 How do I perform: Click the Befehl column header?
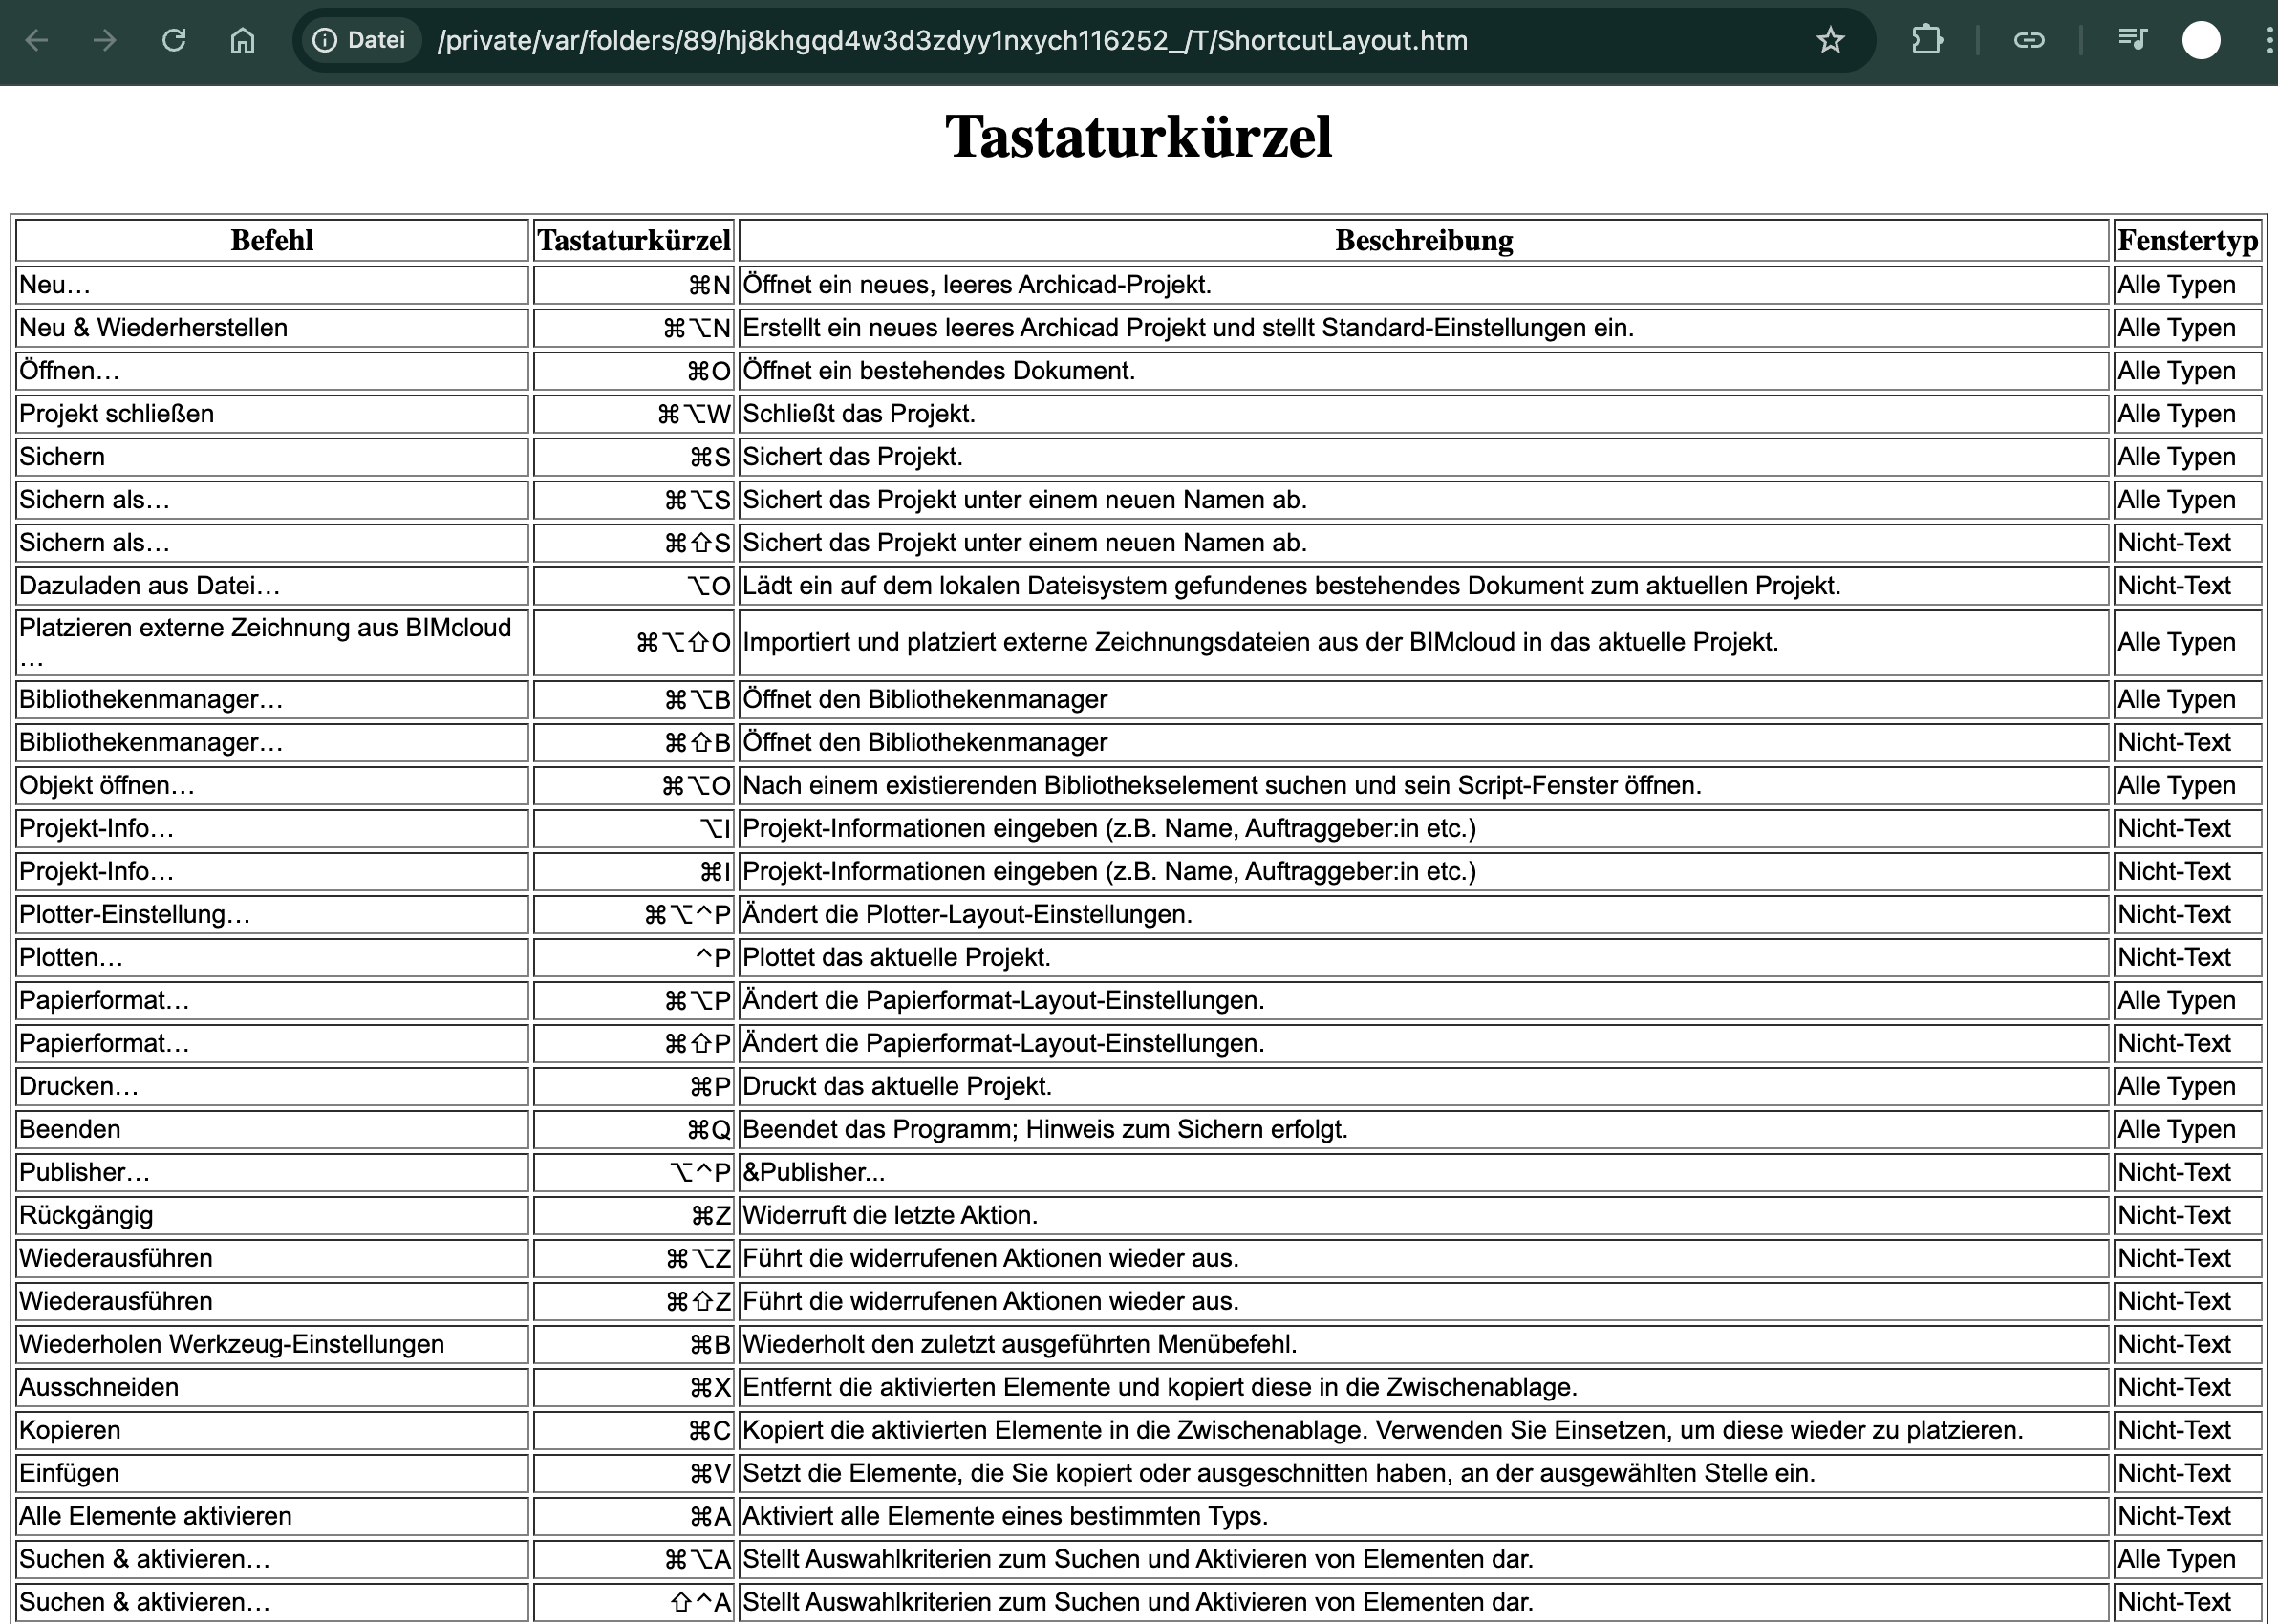click(272, 241)
